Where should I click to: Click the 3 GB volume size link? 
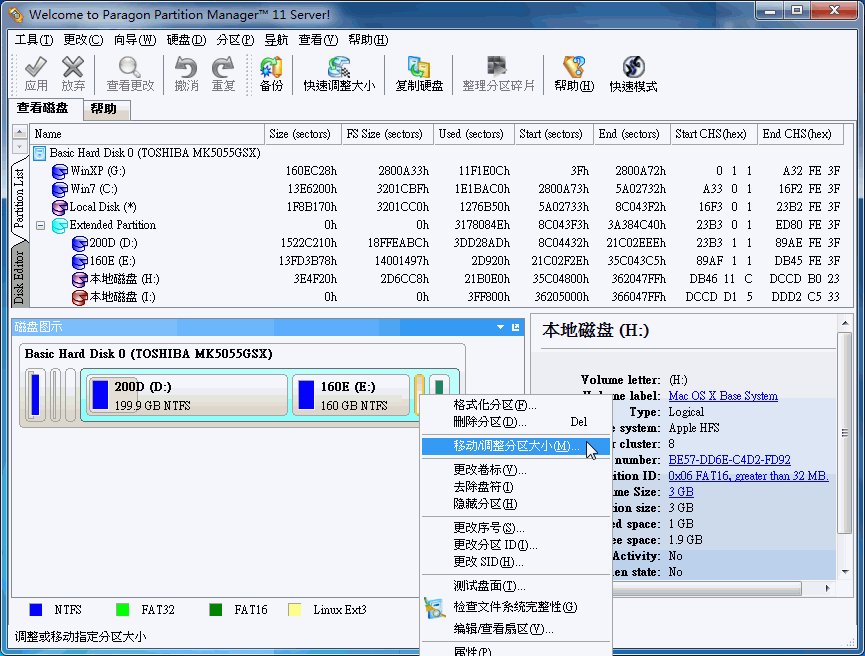click(681, 492)
